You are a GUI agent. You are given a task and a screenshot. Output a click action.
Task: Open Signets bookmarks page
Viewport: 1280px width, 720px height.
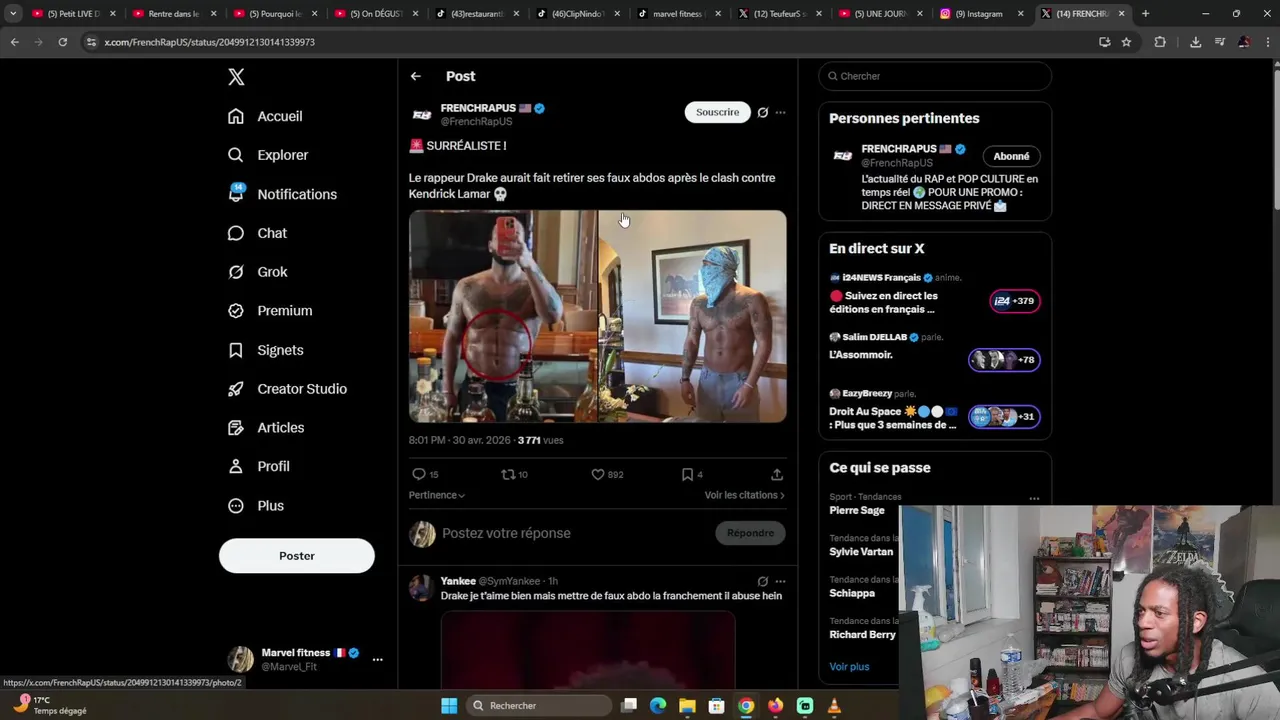point(265,350)
